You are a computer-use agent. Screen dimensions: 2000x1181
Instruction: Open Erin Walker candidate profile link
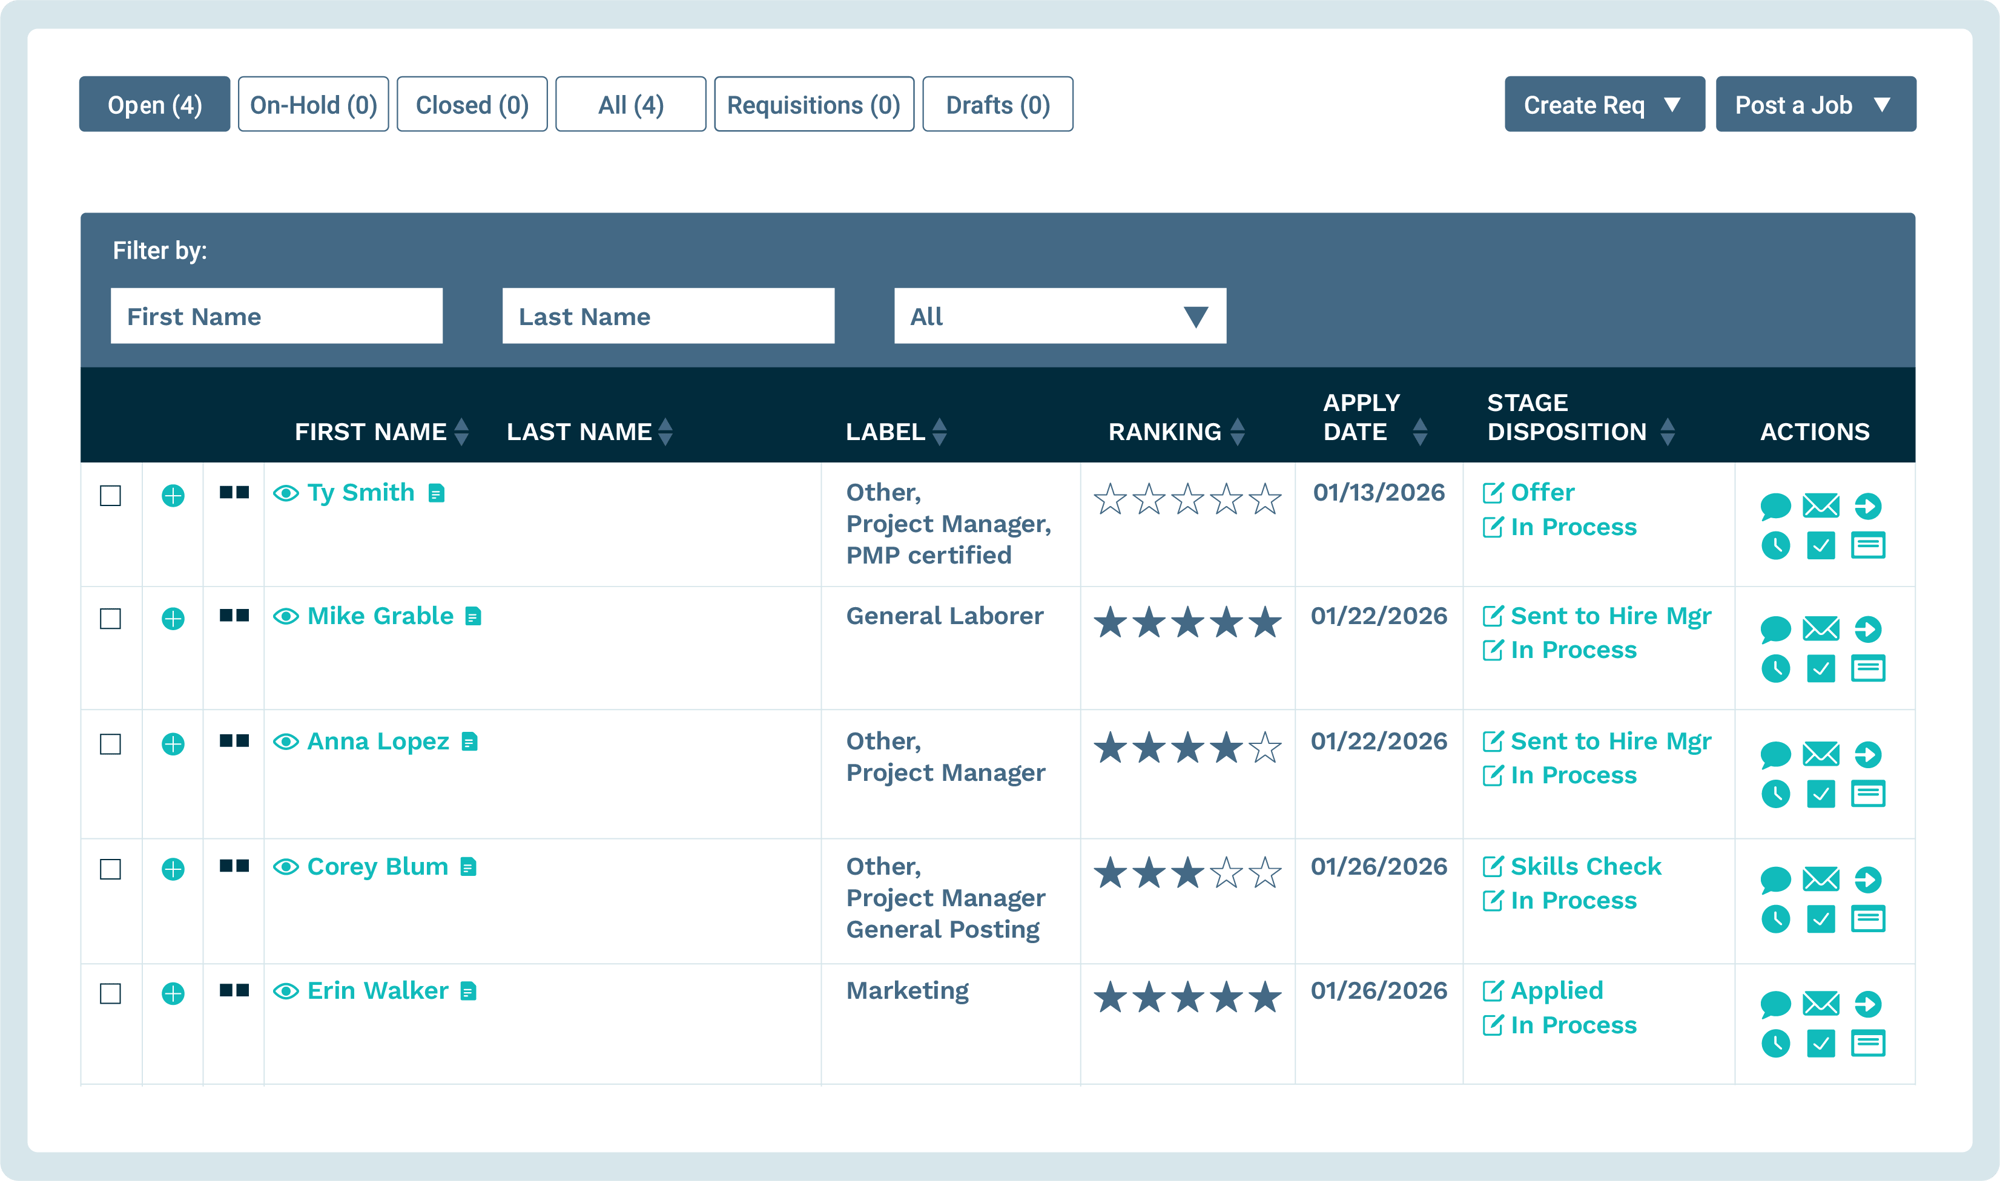coord(377,990)
